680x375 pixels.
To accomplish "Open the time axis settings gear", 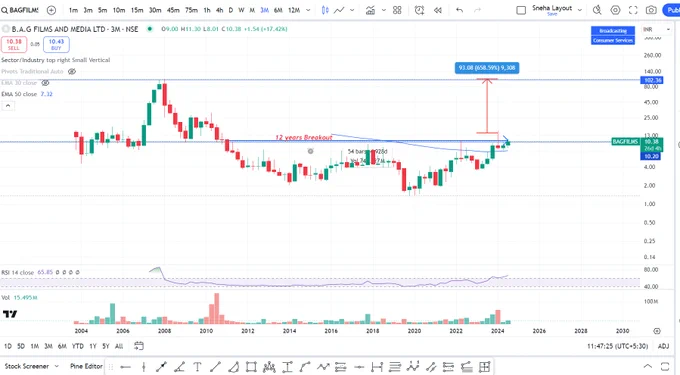I will pyautogui.click(x=657, y=331).
